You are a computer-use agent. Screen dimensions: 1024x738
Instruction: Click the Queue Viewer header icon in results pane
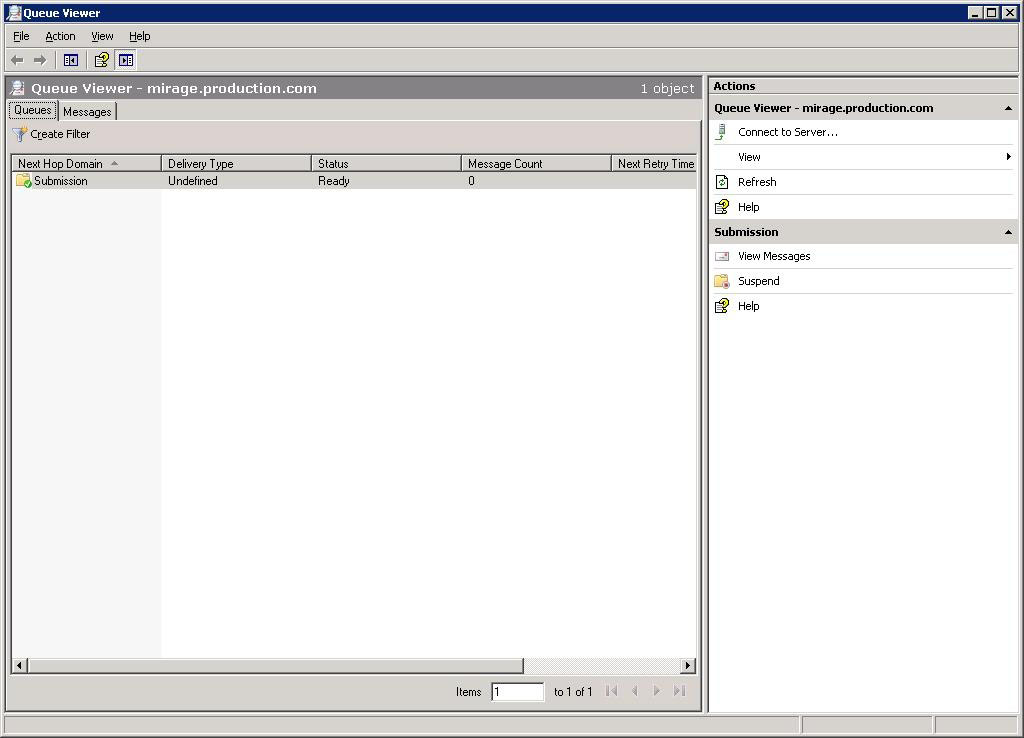[18, 88]
